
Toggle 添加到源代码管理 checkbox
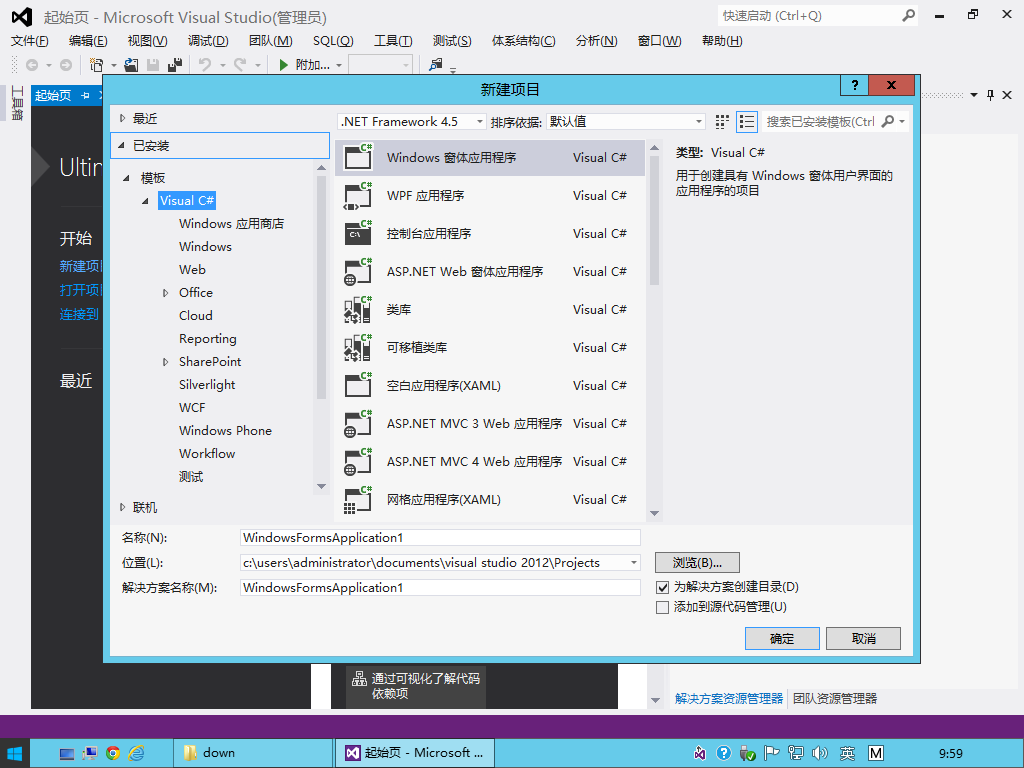point(662,607)
